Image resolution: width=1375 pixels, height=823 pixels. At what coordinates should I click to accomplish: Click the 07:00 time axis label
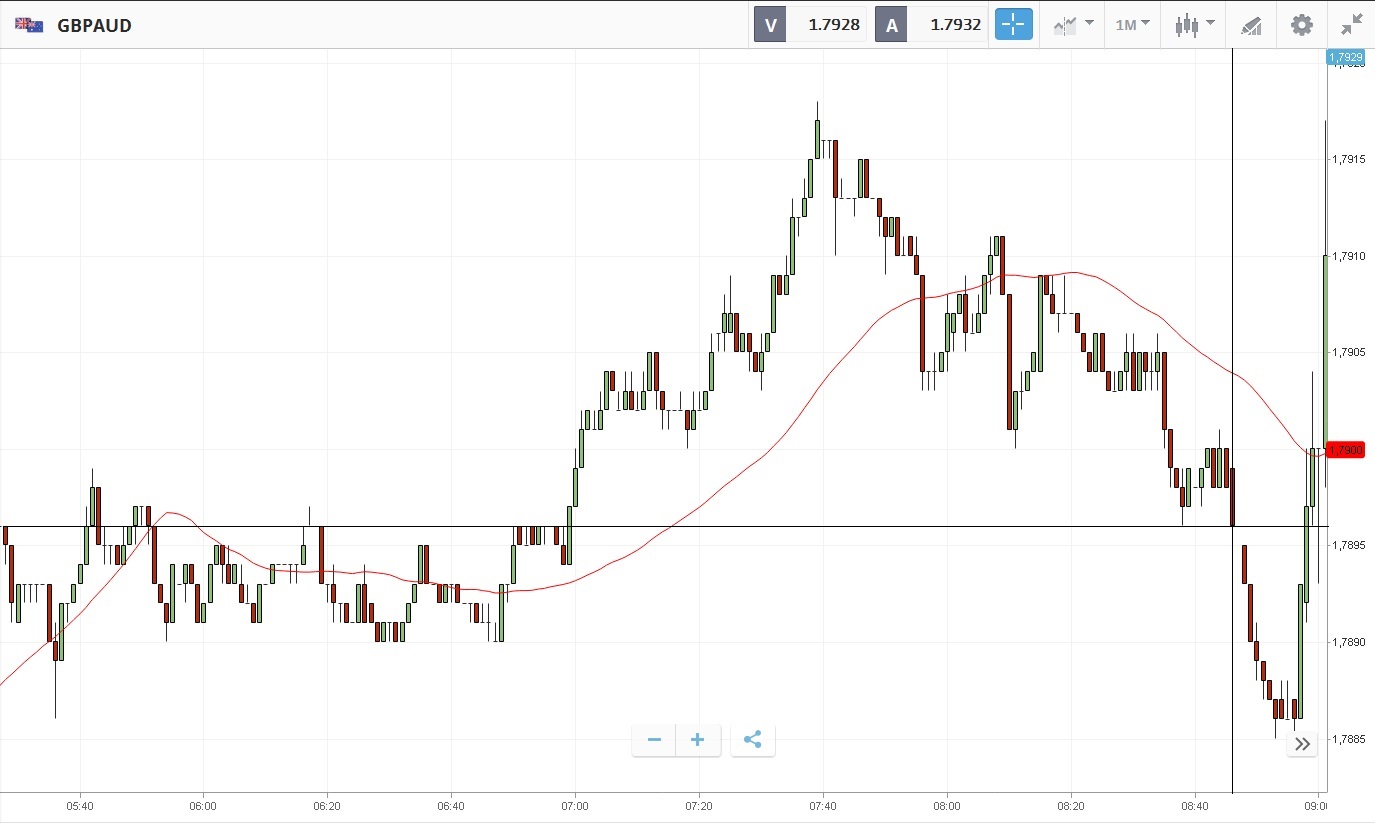point(575,805)
